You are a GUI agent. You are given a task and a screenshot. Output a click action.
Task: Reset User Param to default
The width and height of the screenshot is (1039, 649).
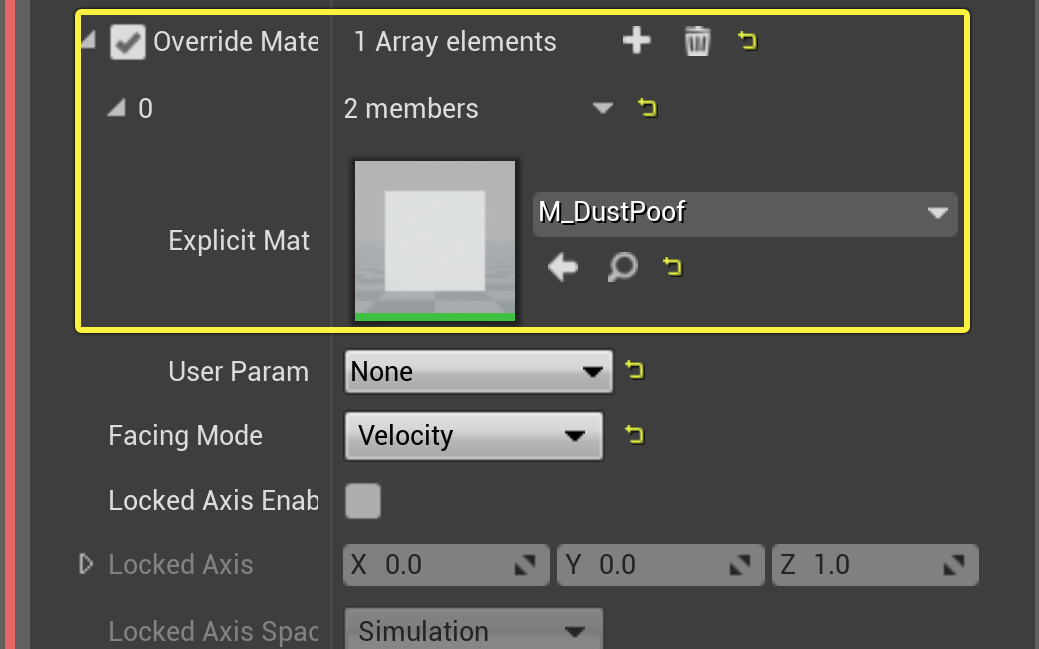pyautogui.click(x=635, y=370)
